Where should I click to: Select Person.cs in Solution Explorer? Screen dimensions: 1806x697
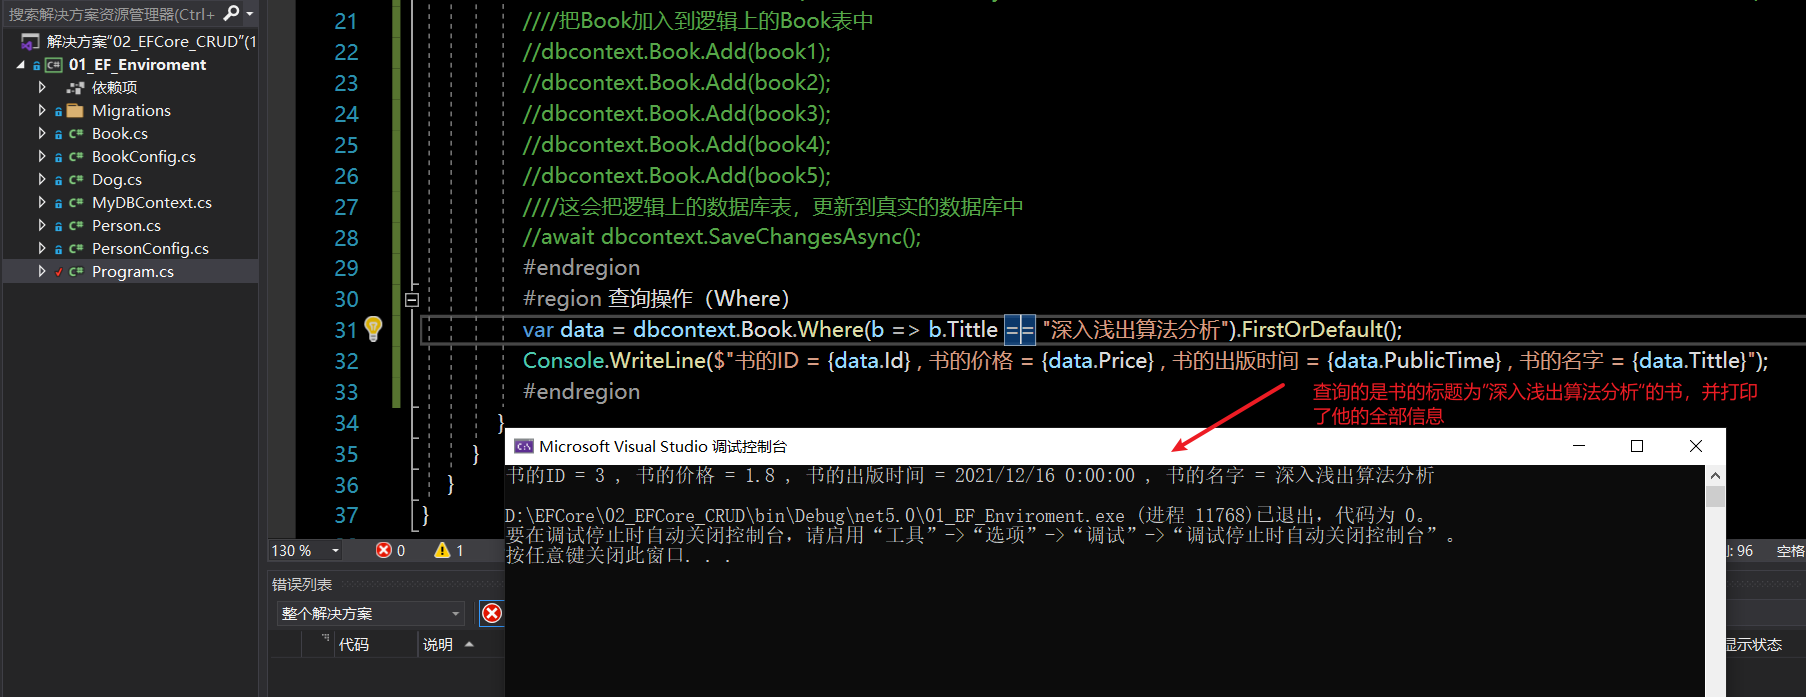(126, 225)
